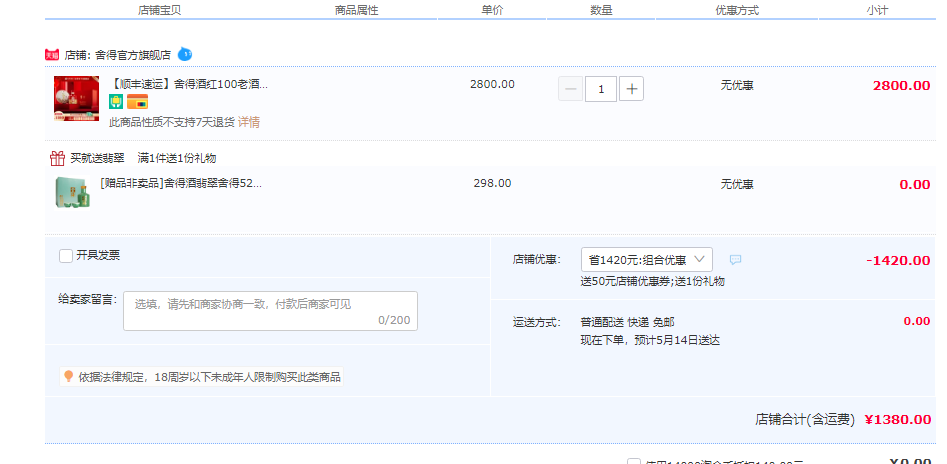Screen dimensions: 947x464
Task: Click the 0.00 shipping fee amount
Action: point(917,321)
